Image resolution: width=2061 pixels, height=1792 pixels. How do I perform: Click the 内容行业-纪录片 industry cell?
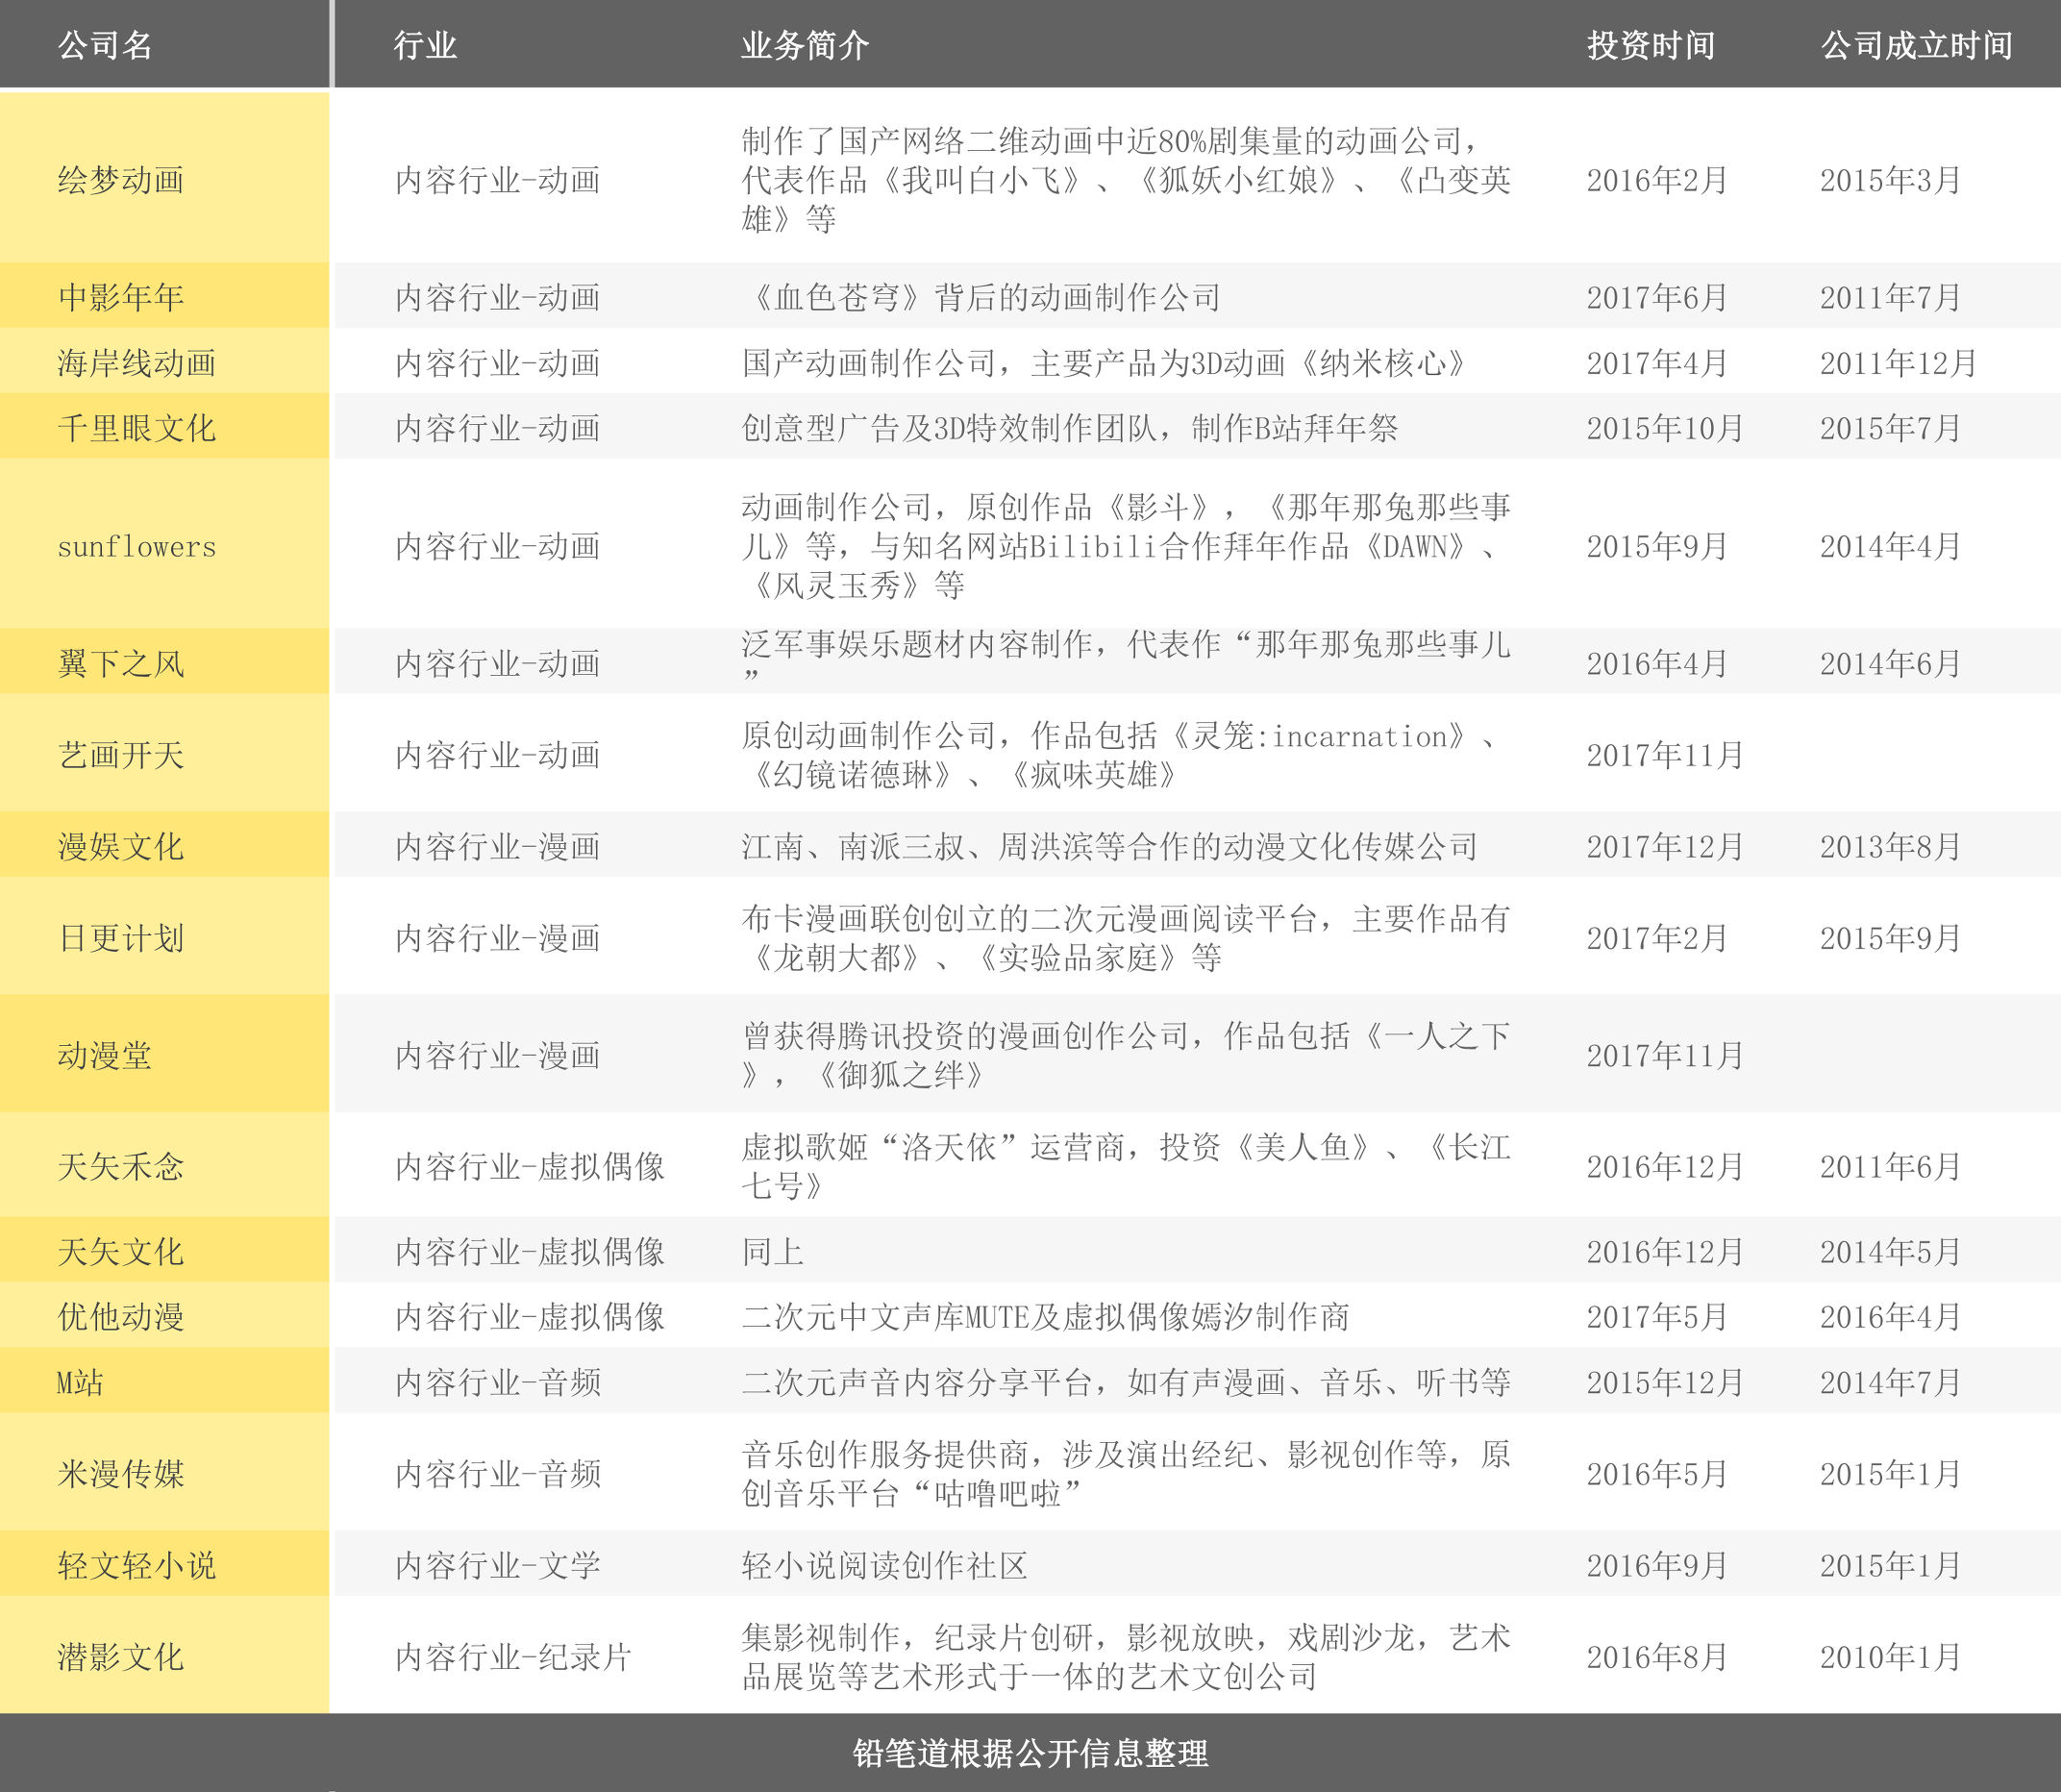(x=513, y=1657)
